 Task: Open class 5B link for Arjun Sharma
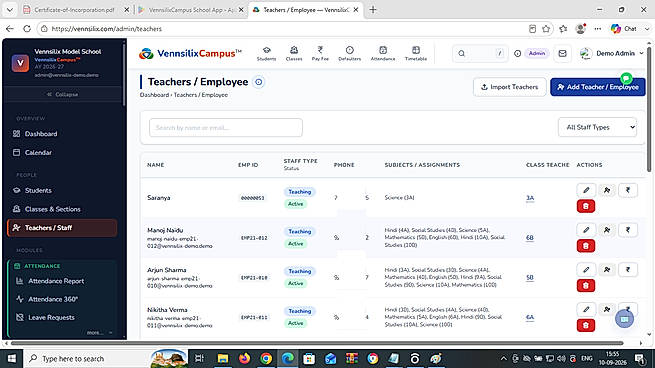click(530, 277)
